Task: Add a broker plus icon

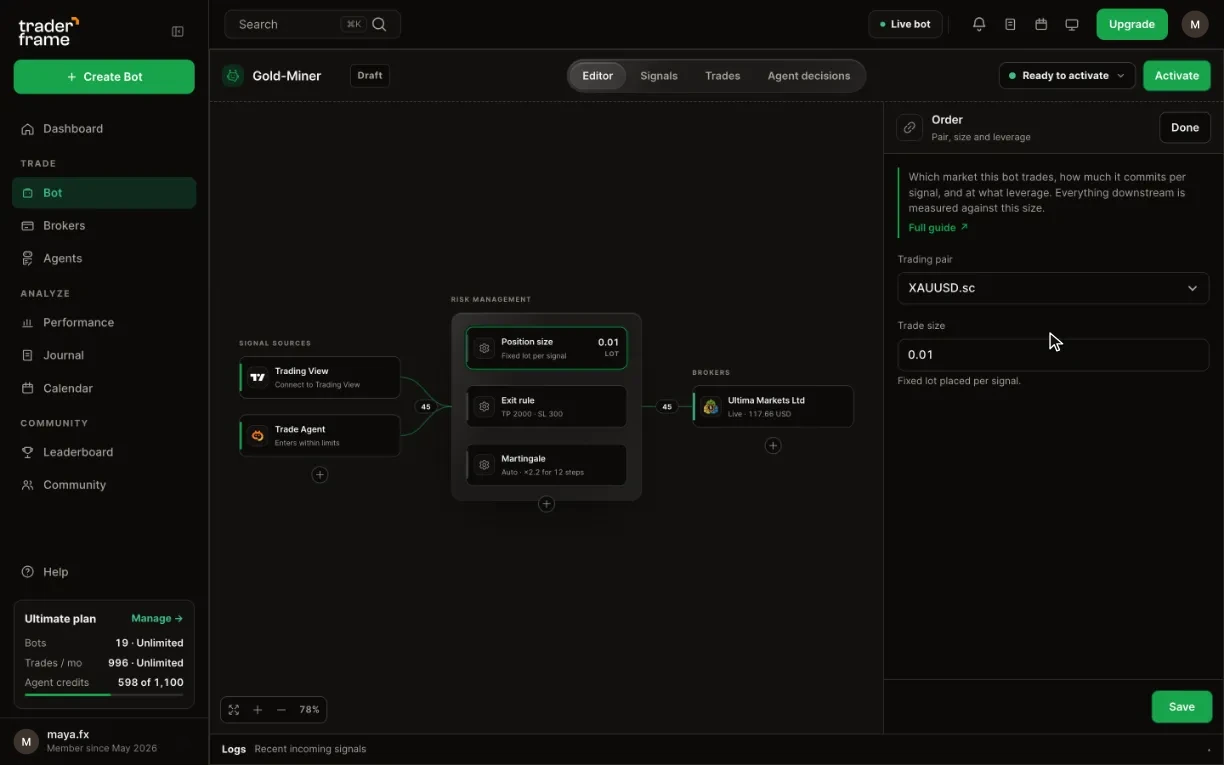Action: click(773, 446)
